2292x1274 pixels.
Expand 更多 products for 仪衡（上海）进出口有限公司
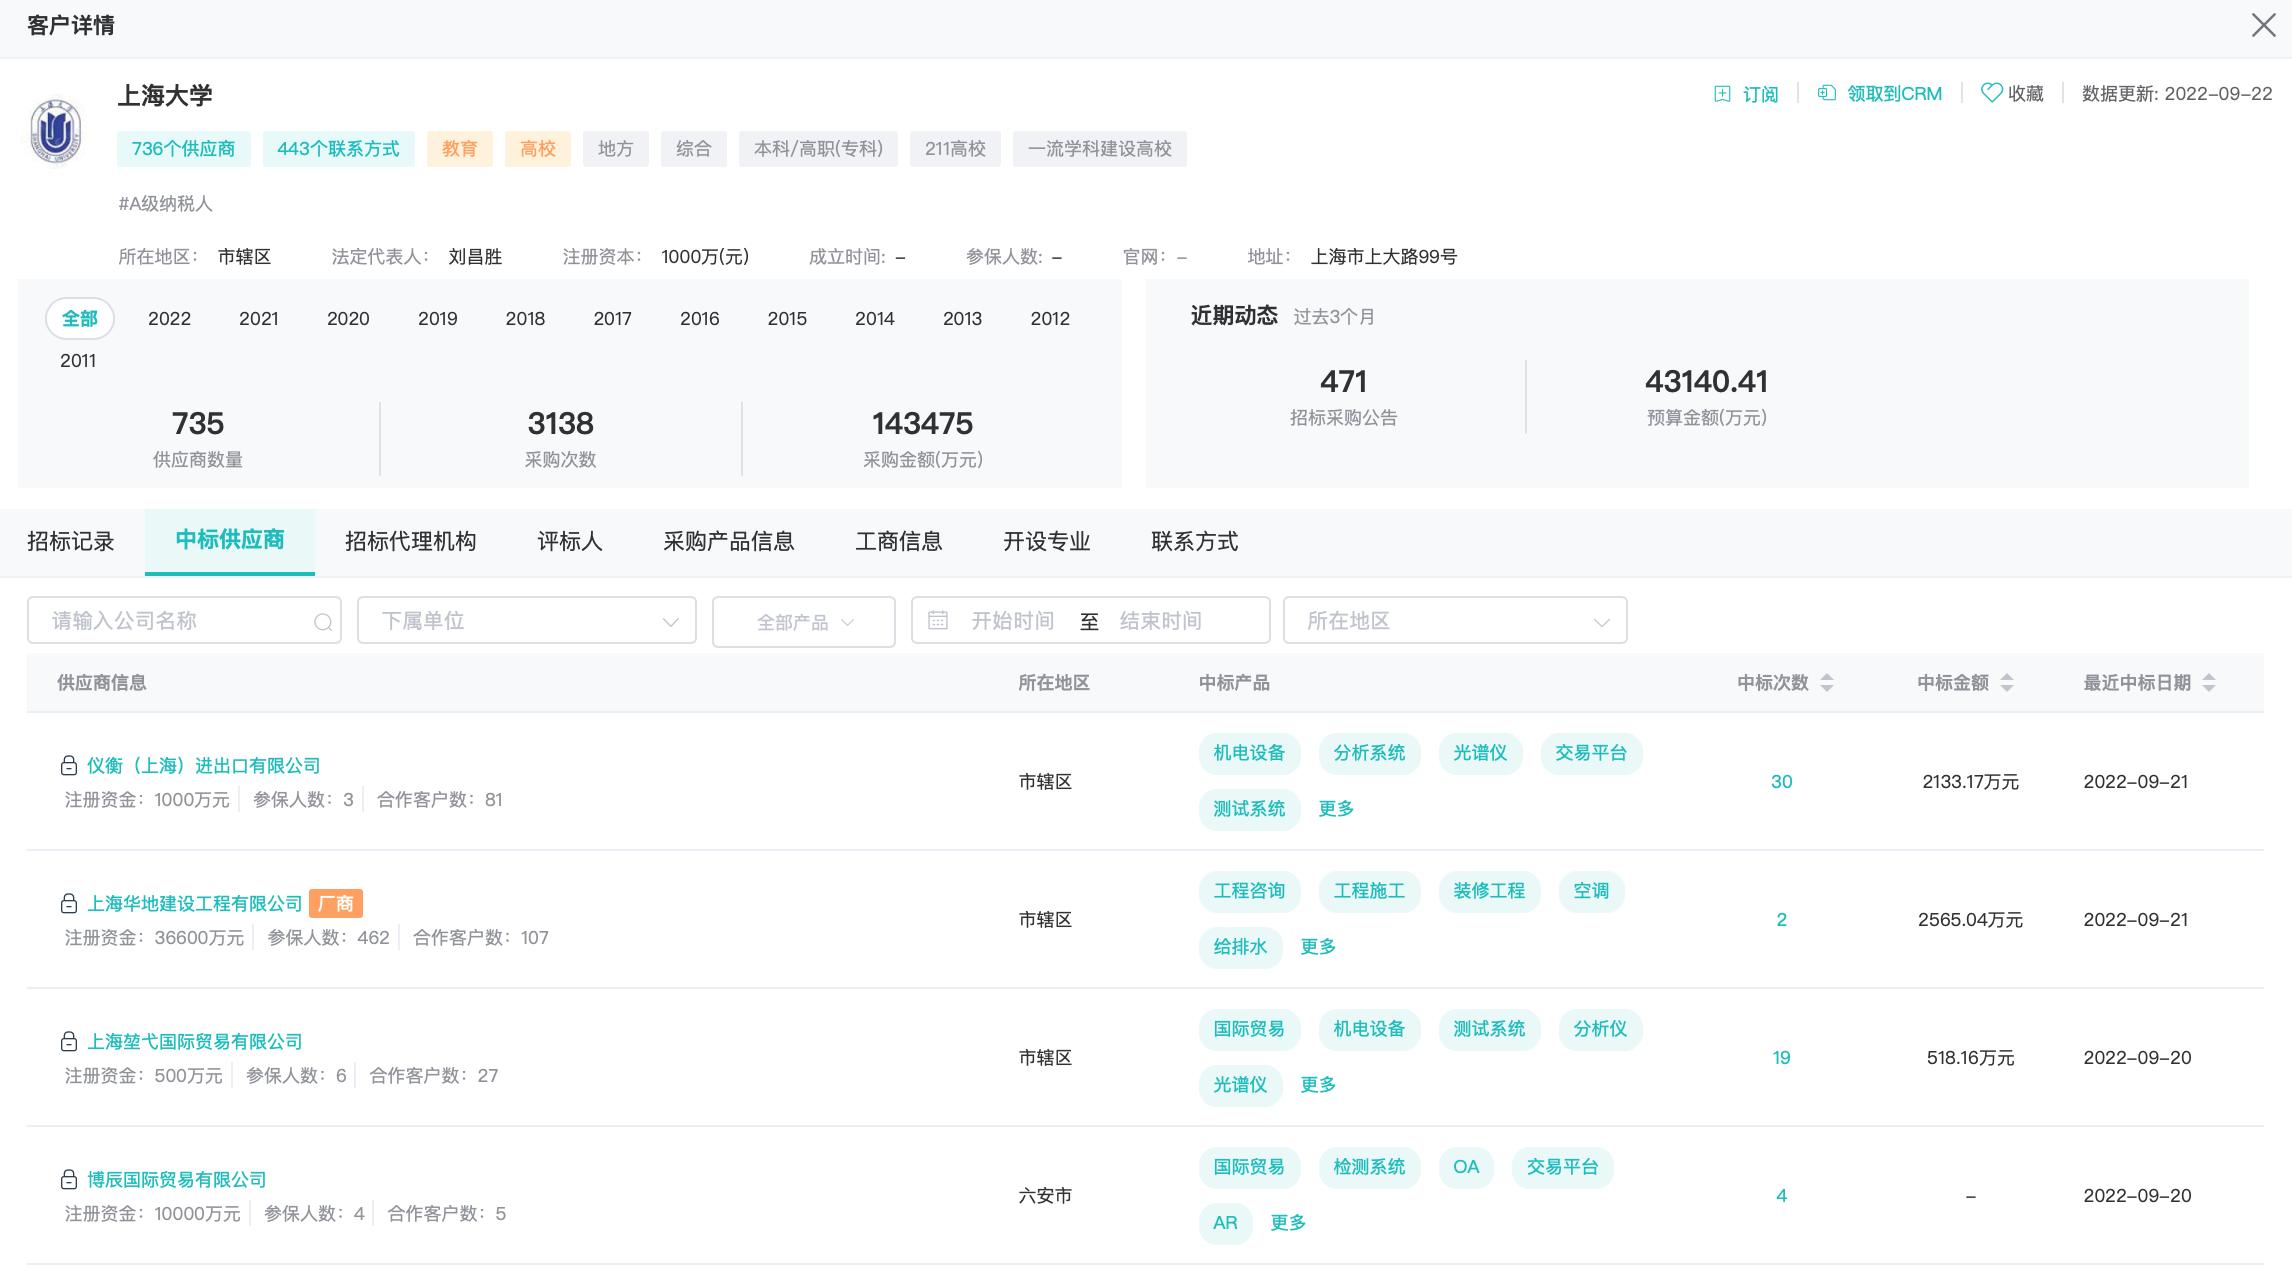1336,809
